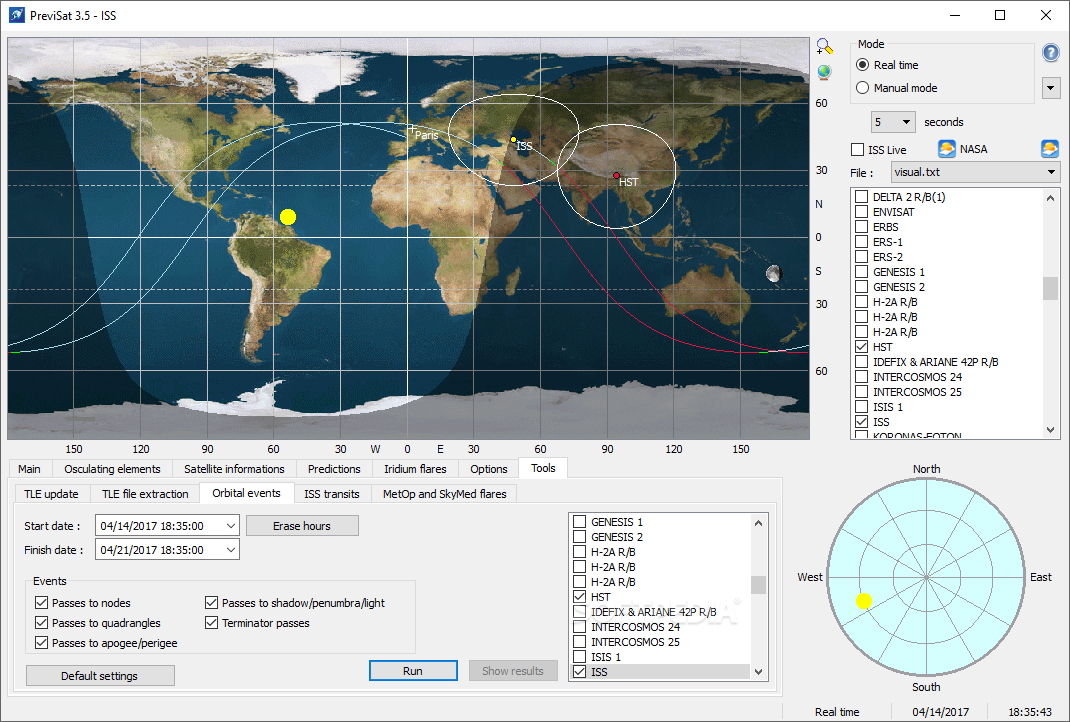Click the yellow Sun disc on world map
The image size is (1070, 722).
pos(288,217)
